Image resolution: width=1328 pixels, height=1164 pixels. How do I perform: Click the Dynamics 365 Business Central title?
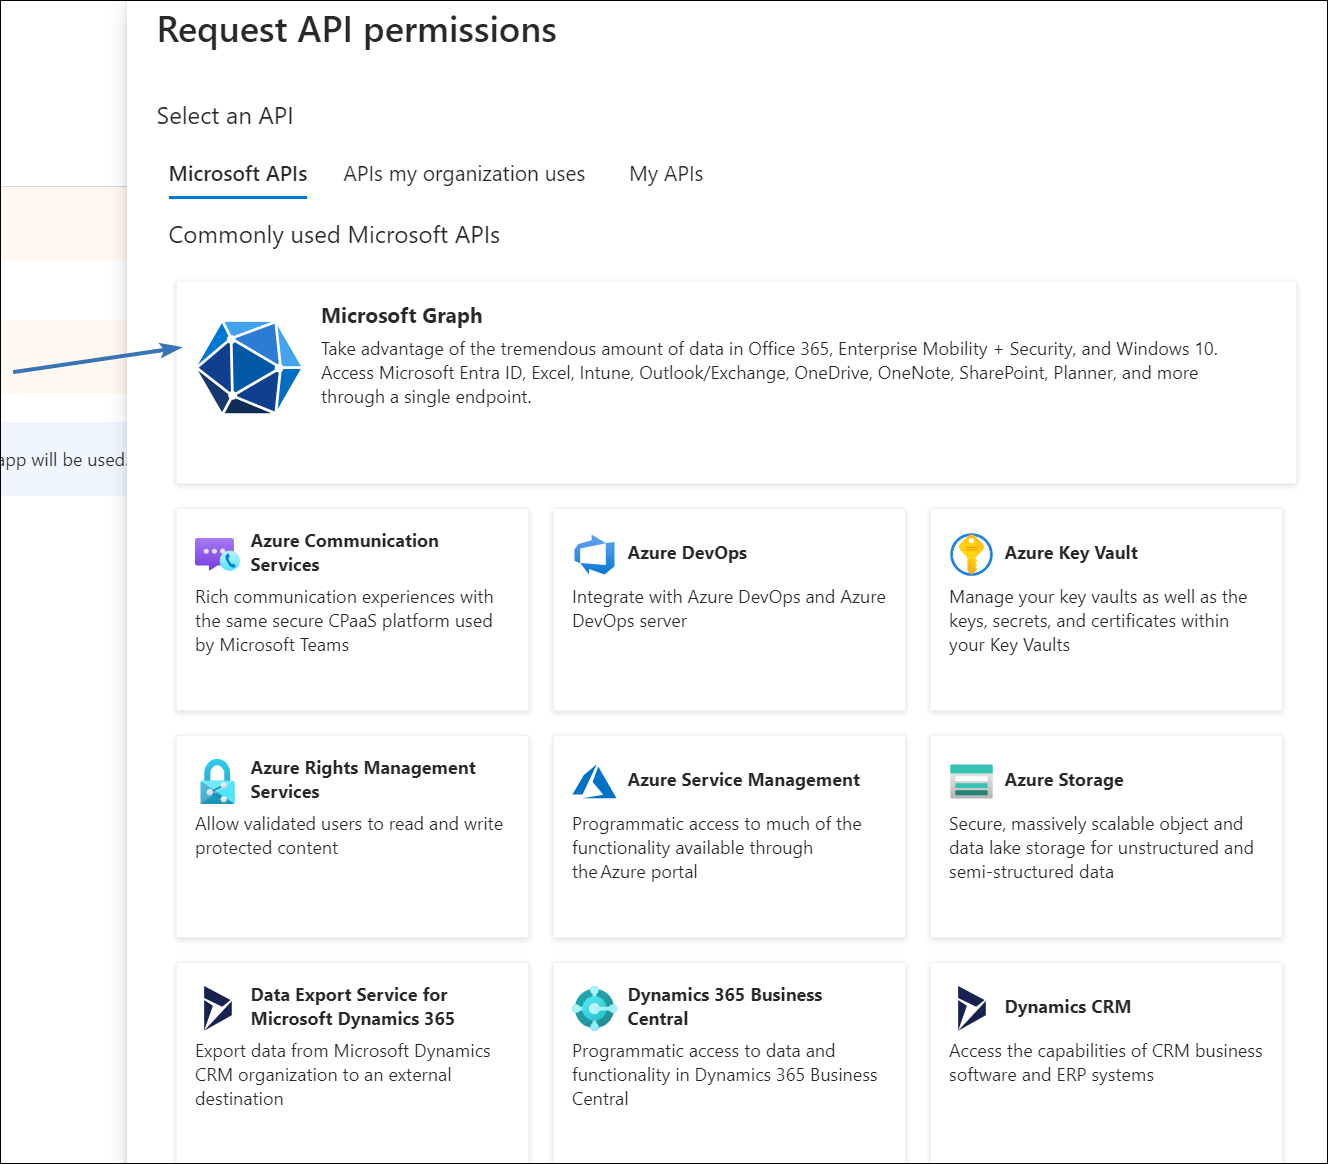point(724,1007)
